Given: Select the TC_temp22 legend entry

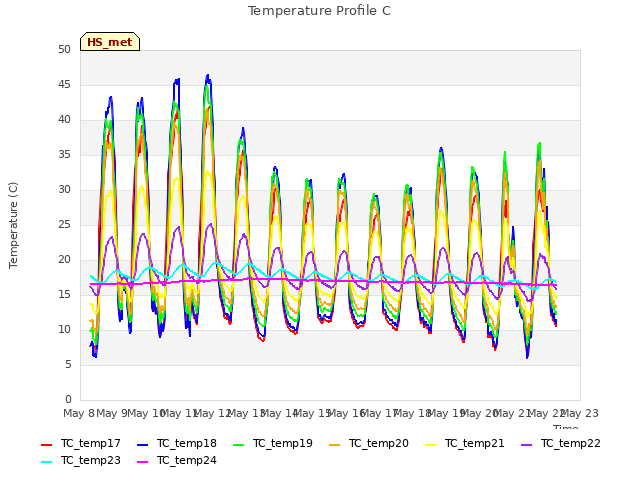Looking at the screenshot, I should [x=561, y=444].
